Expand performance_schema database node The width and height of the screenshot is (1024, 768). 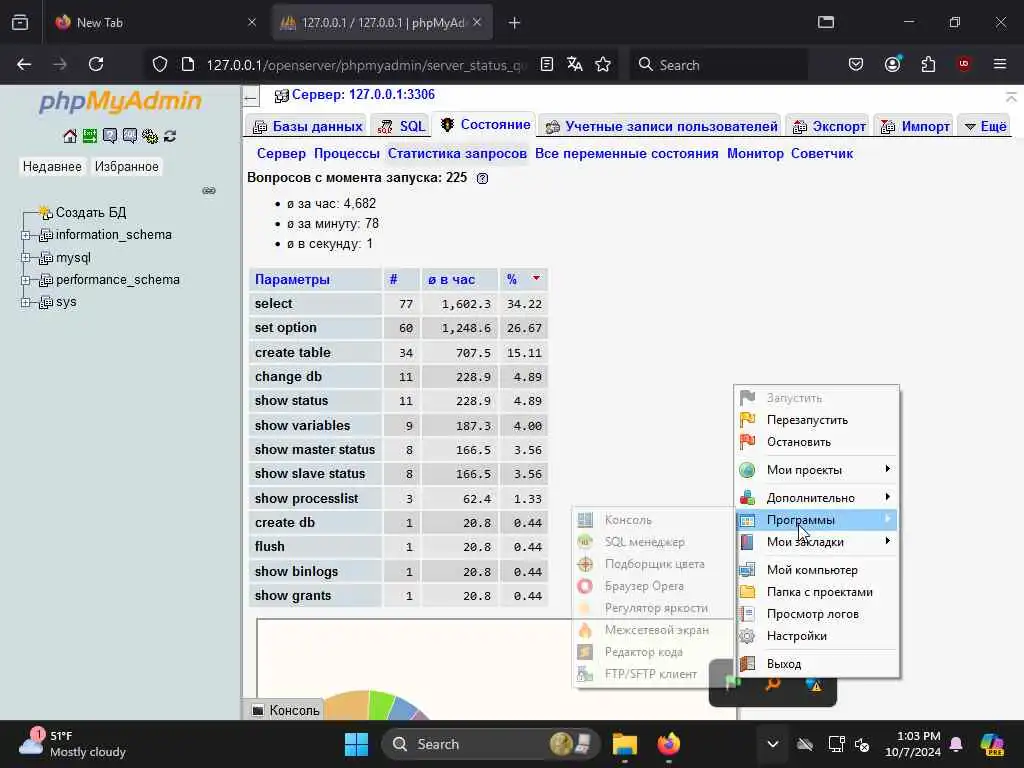[x=25, y=280]
